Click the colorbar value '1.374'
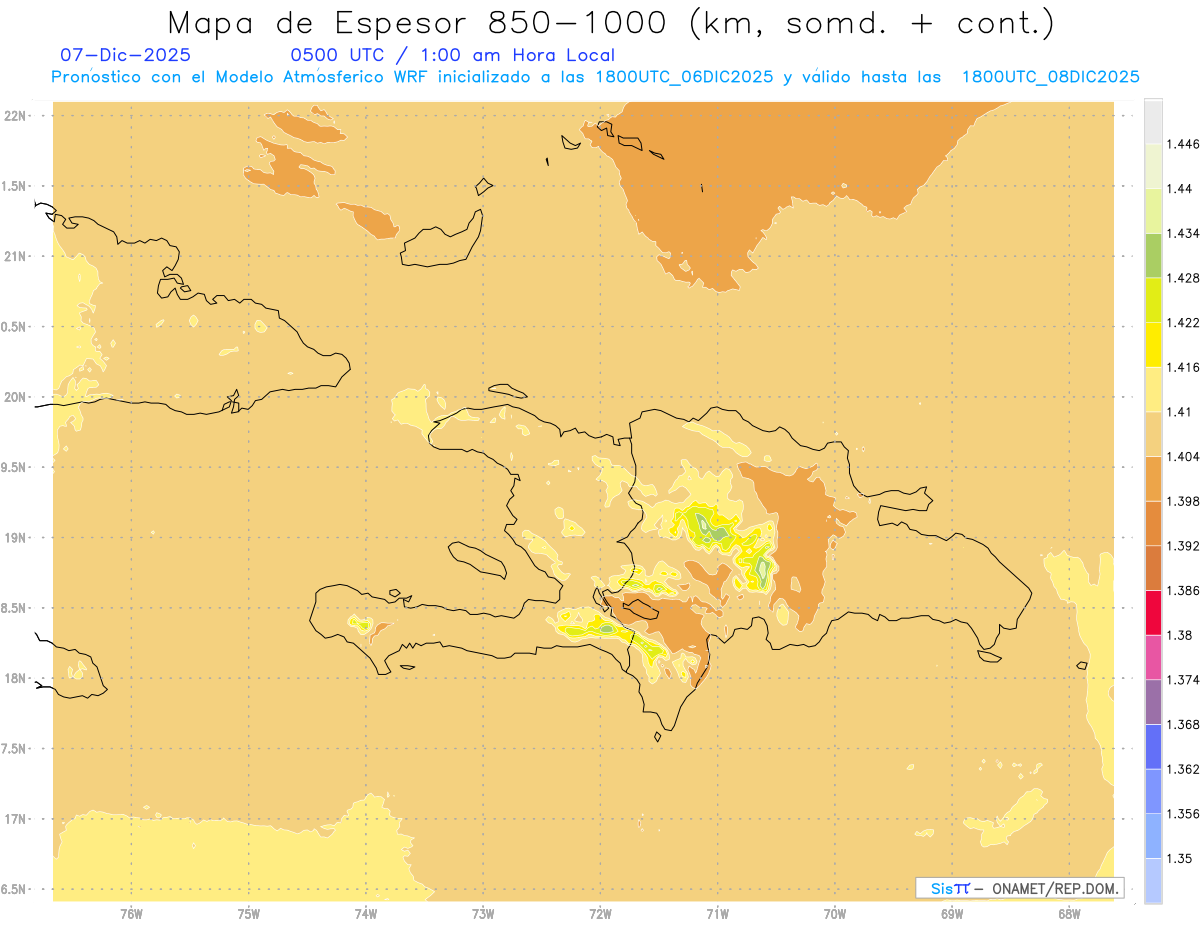Screen dimensions: 1200x927 tap(1183, 680)
